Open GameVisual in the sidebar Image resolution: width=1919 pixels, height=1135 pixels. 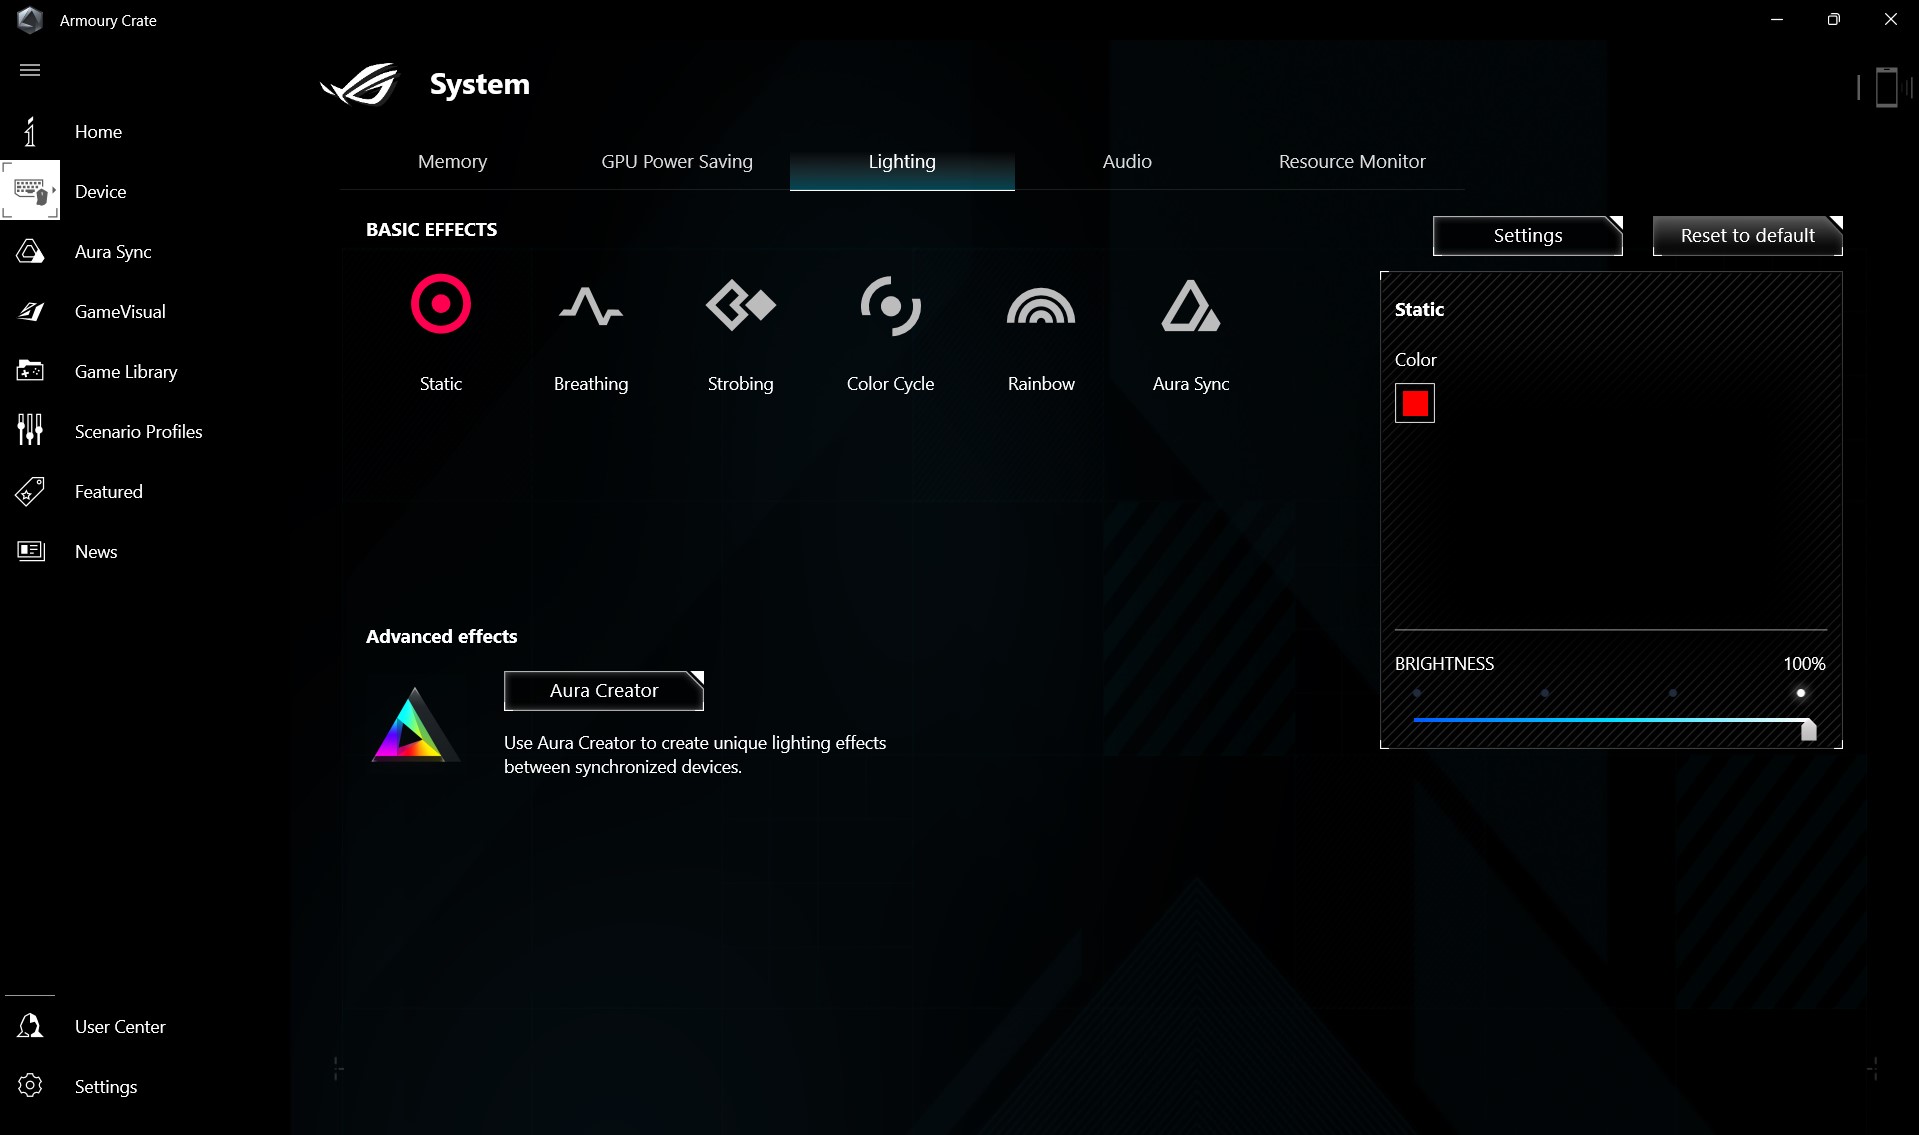point(119,312)
